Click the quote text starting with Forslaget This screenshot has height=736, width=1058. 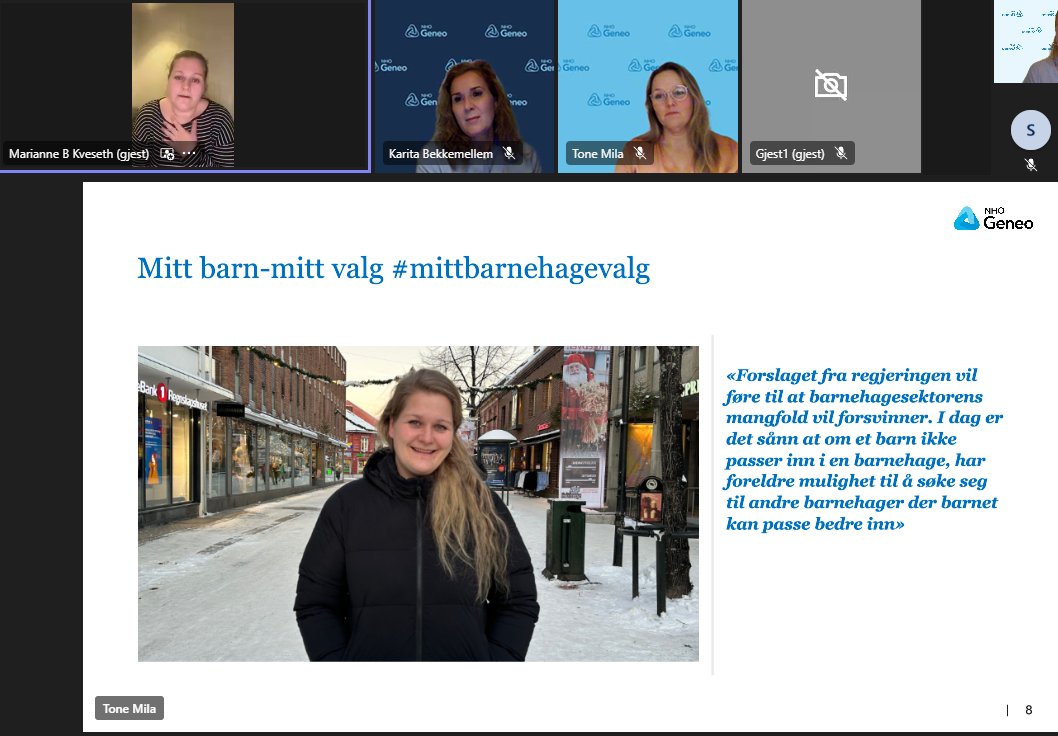(864, 449)
